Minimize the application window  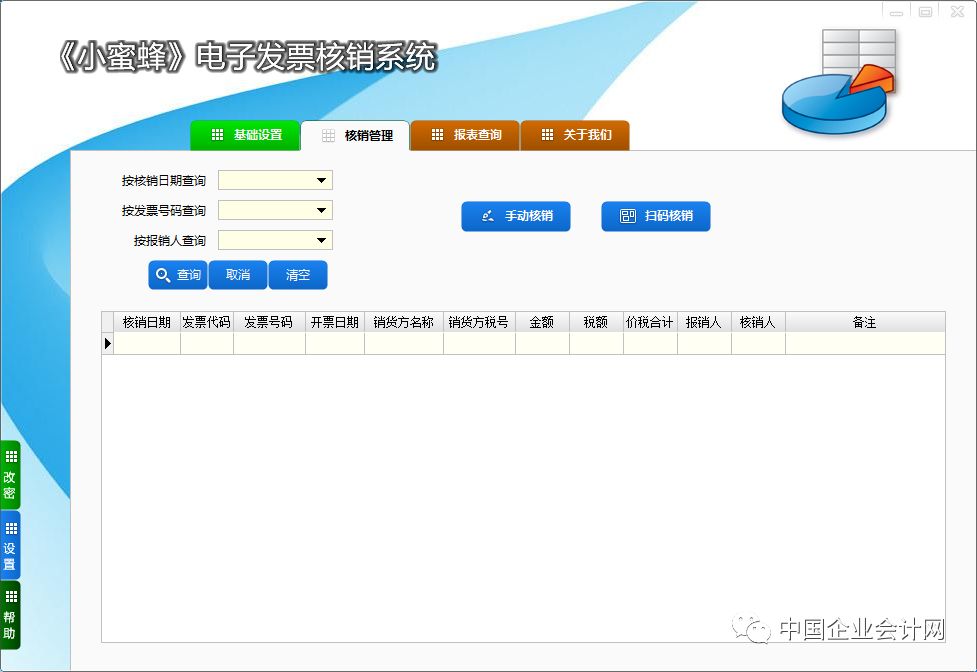pos(897,12)
